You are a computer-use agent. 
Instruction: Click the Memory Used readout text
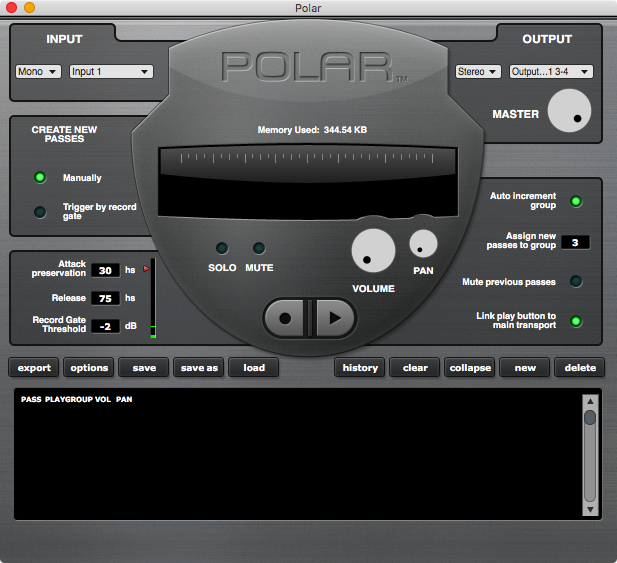pyautogui.click(x=312, y=130)
